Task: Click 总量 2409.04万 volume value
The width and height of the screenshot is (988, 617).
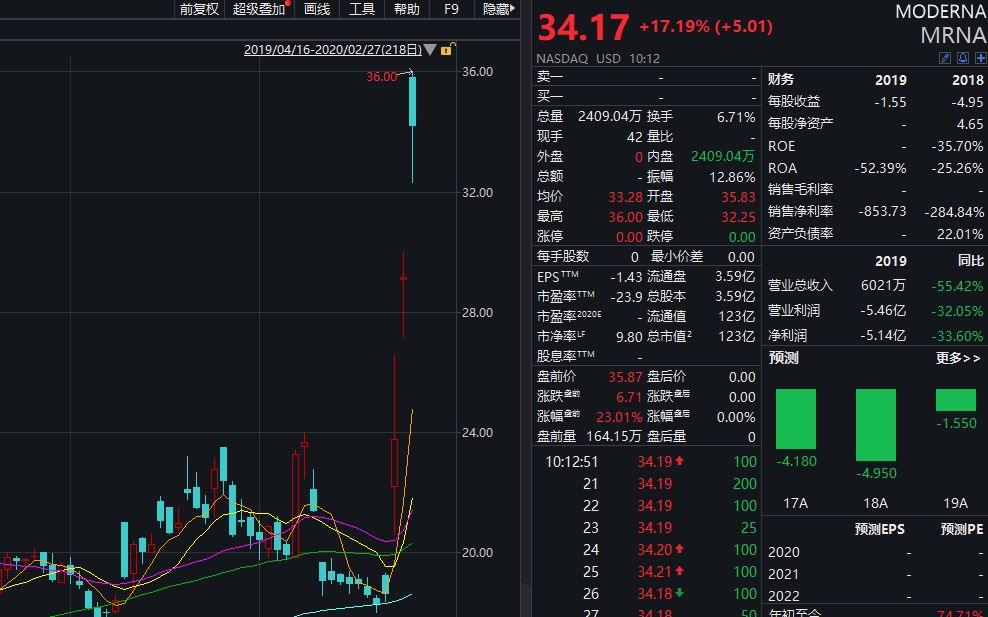Action: (609, 117)
